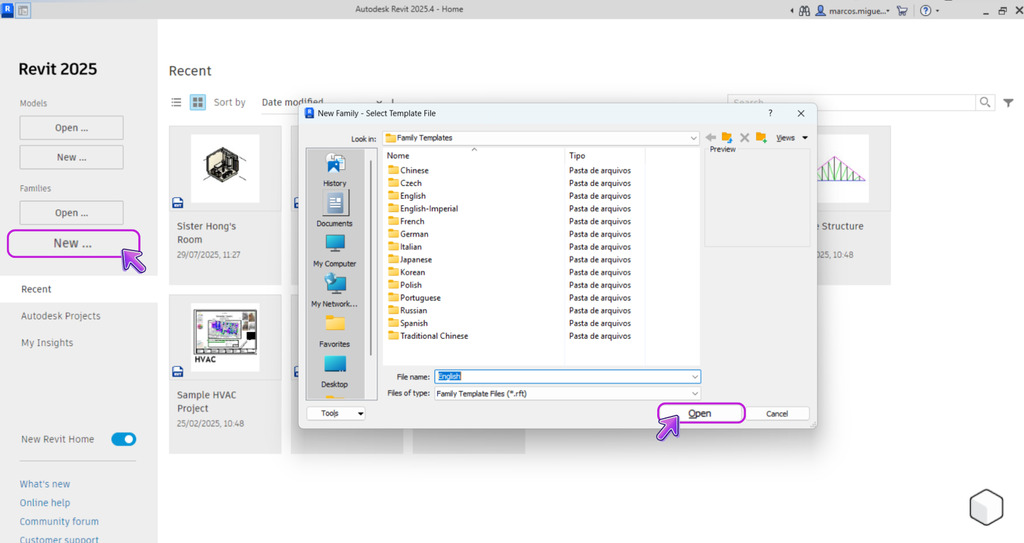Click the search magnifier icon in Recent
The height and width of the screenshot is (543, 1024).
985,102
